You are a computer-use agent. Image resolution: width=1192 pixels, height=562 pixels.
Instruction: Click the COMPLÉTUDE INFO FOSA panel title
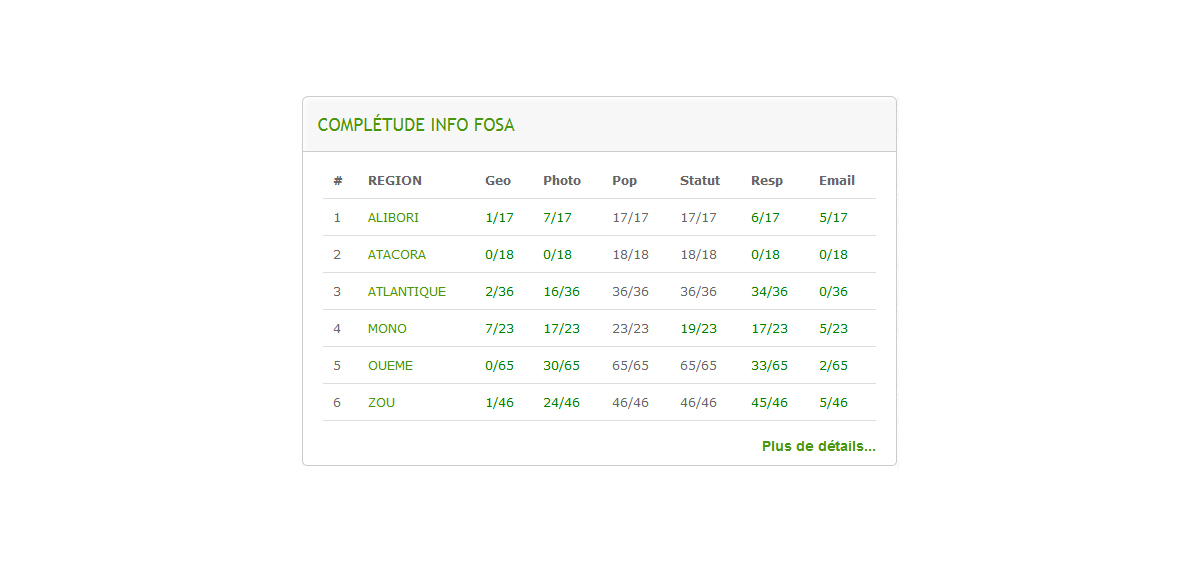416,125
